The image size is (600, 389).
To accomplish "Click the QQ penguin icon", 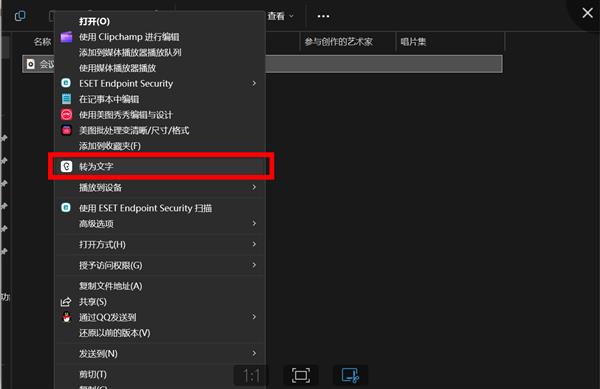I will (66, 317).
